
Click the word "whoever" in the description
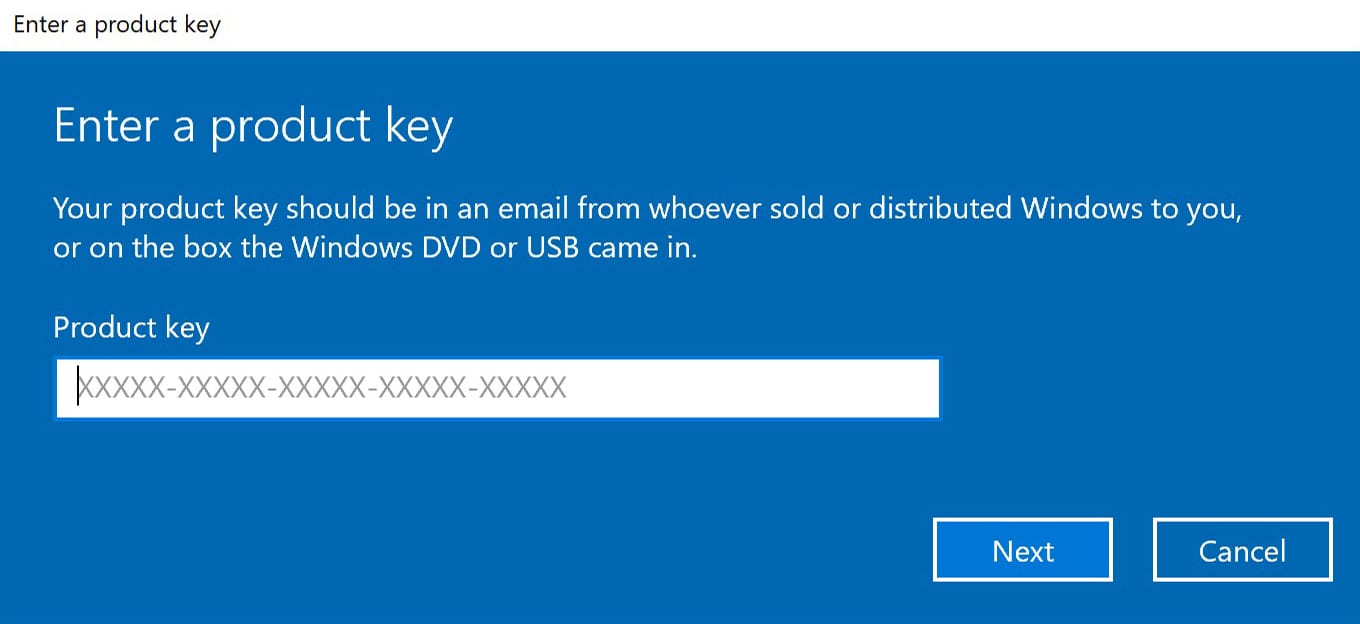[x=702, y=210]
